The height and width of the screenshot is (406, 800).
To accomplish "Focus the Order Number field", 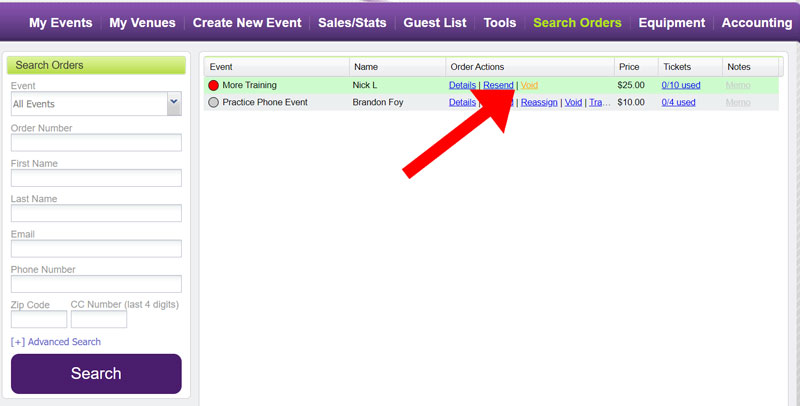I will [x=96, y=143].
